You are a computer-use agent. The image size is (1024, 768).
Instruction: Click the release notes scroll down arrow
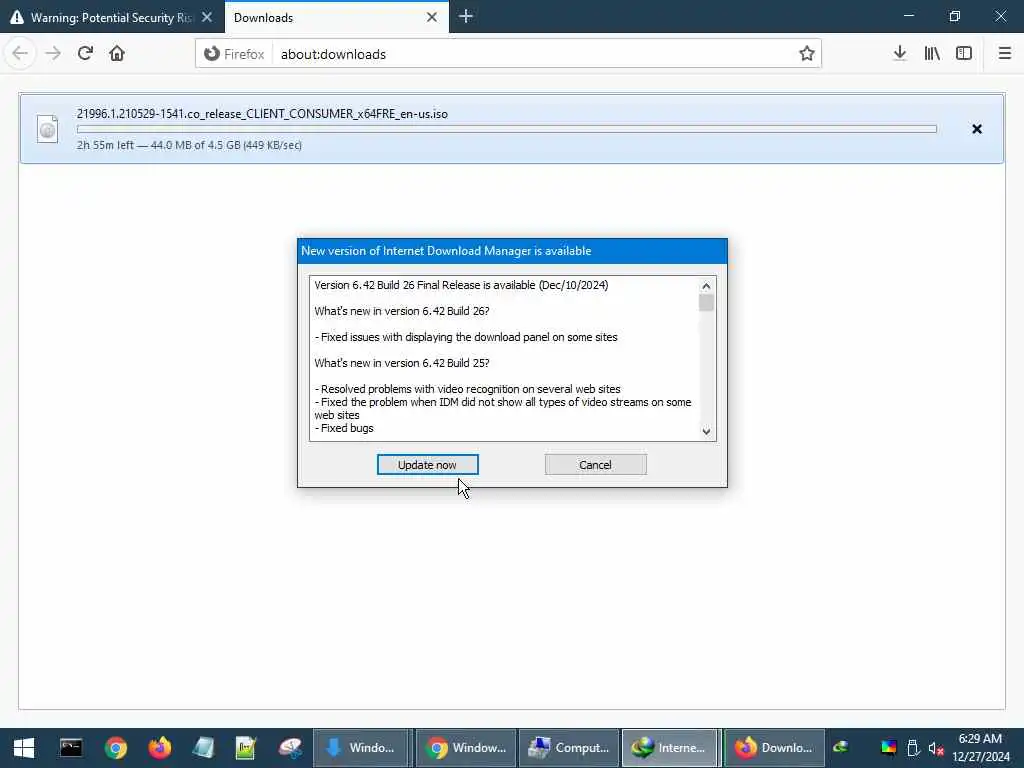(x=706, y=431)
